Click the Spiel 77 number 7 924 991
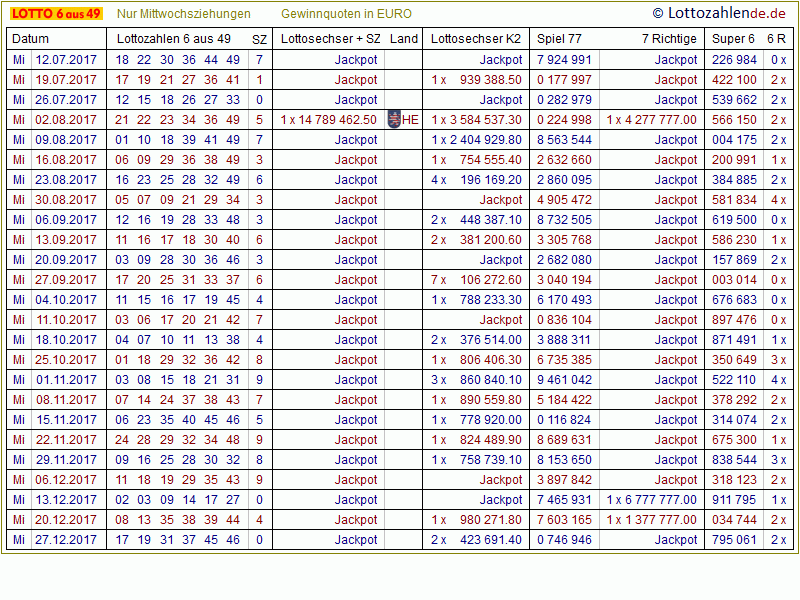This screenshot has height=600, width=800. 564,60
